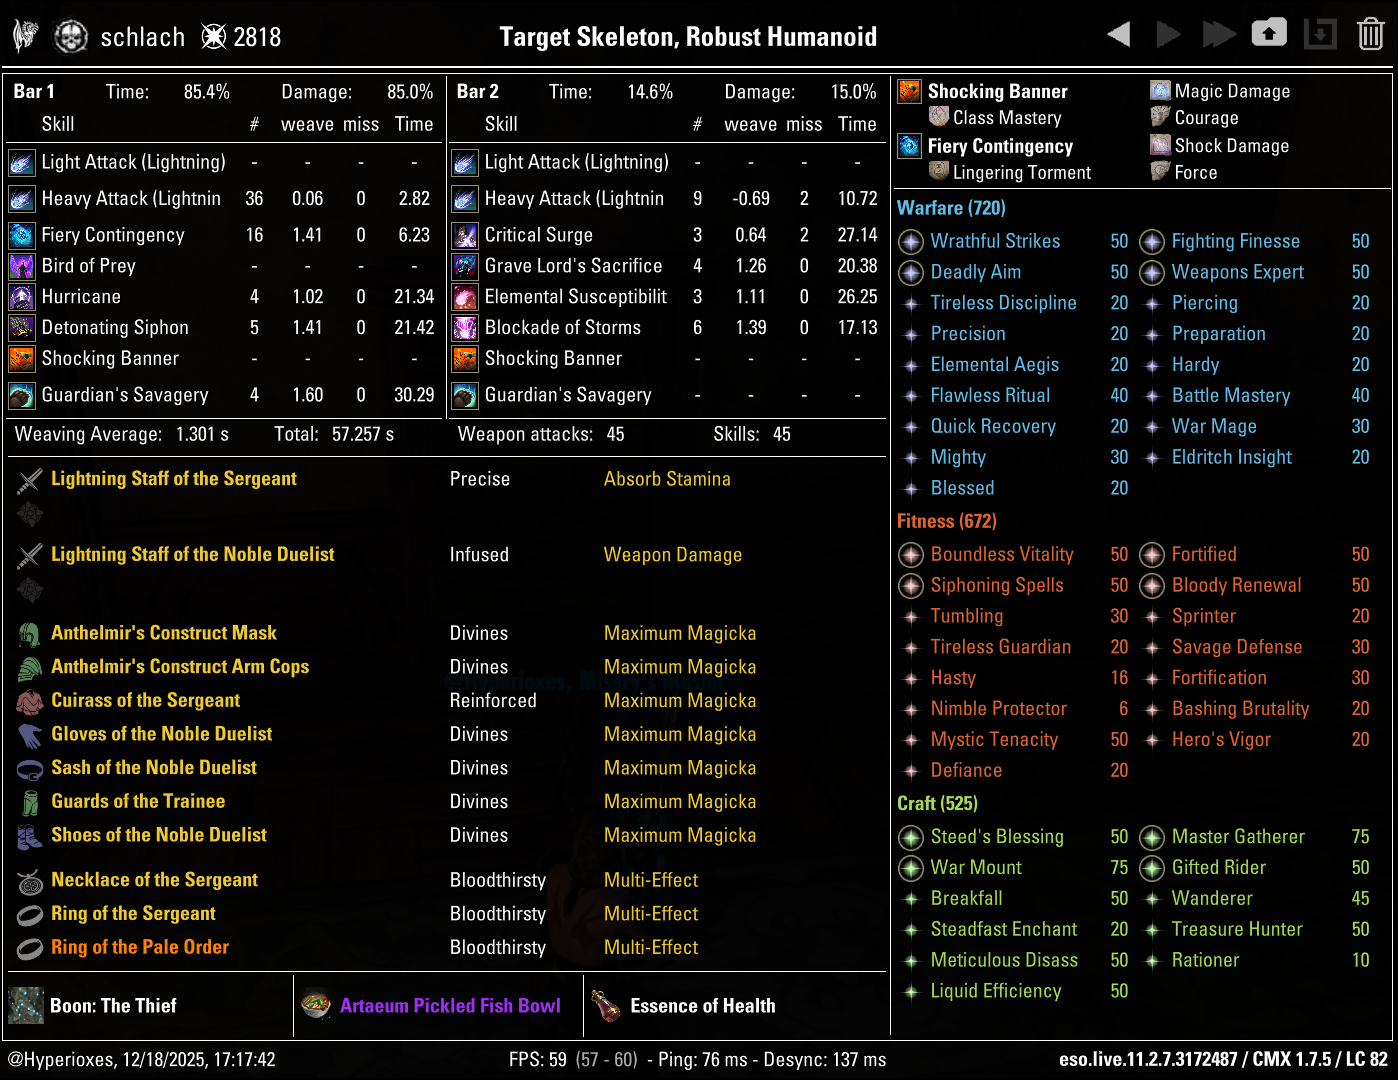Click the Lightning Staff of the Sergeant weapon icon

click(x=29, y=478)
